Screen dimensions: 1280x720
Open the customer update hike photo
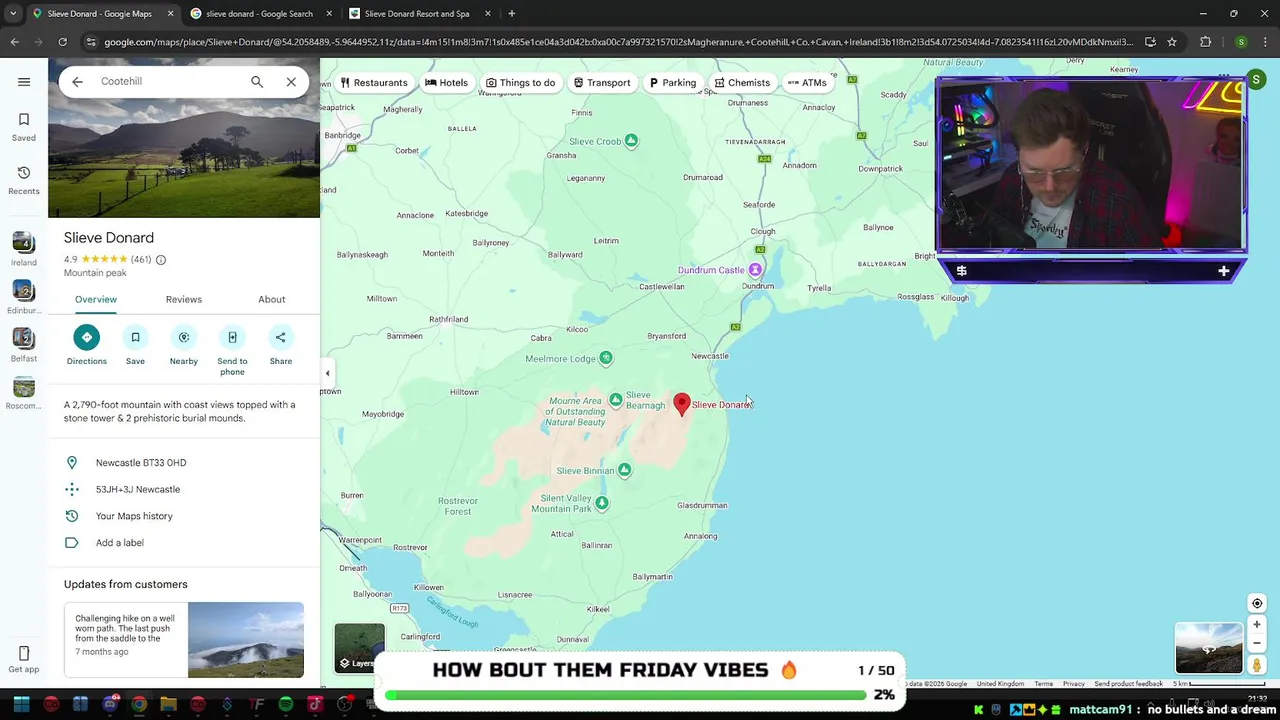(246, 640)
